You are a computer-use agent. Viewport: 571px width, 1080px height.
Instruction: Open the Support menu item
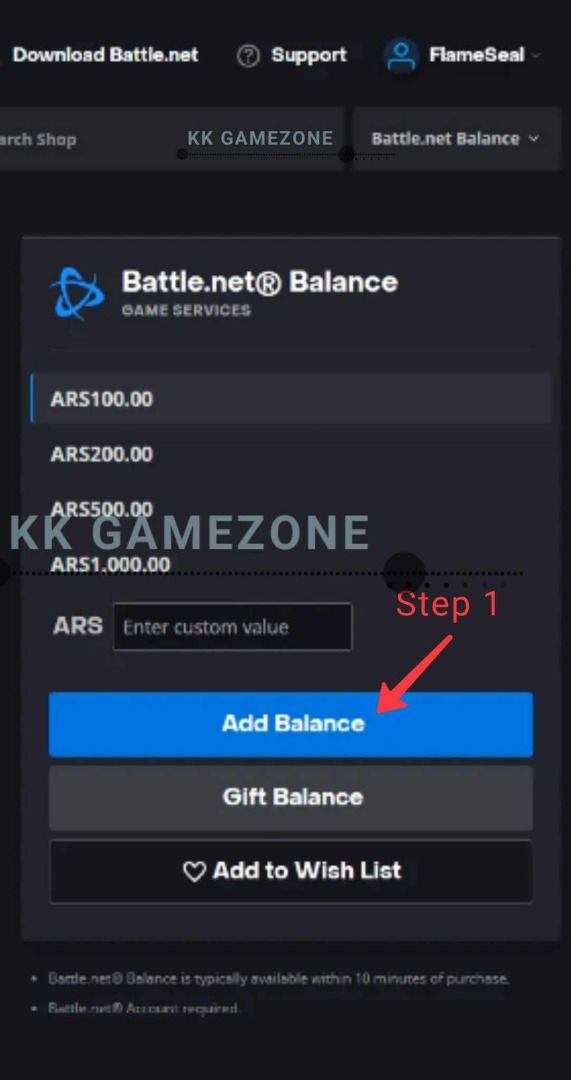(309, 55)
